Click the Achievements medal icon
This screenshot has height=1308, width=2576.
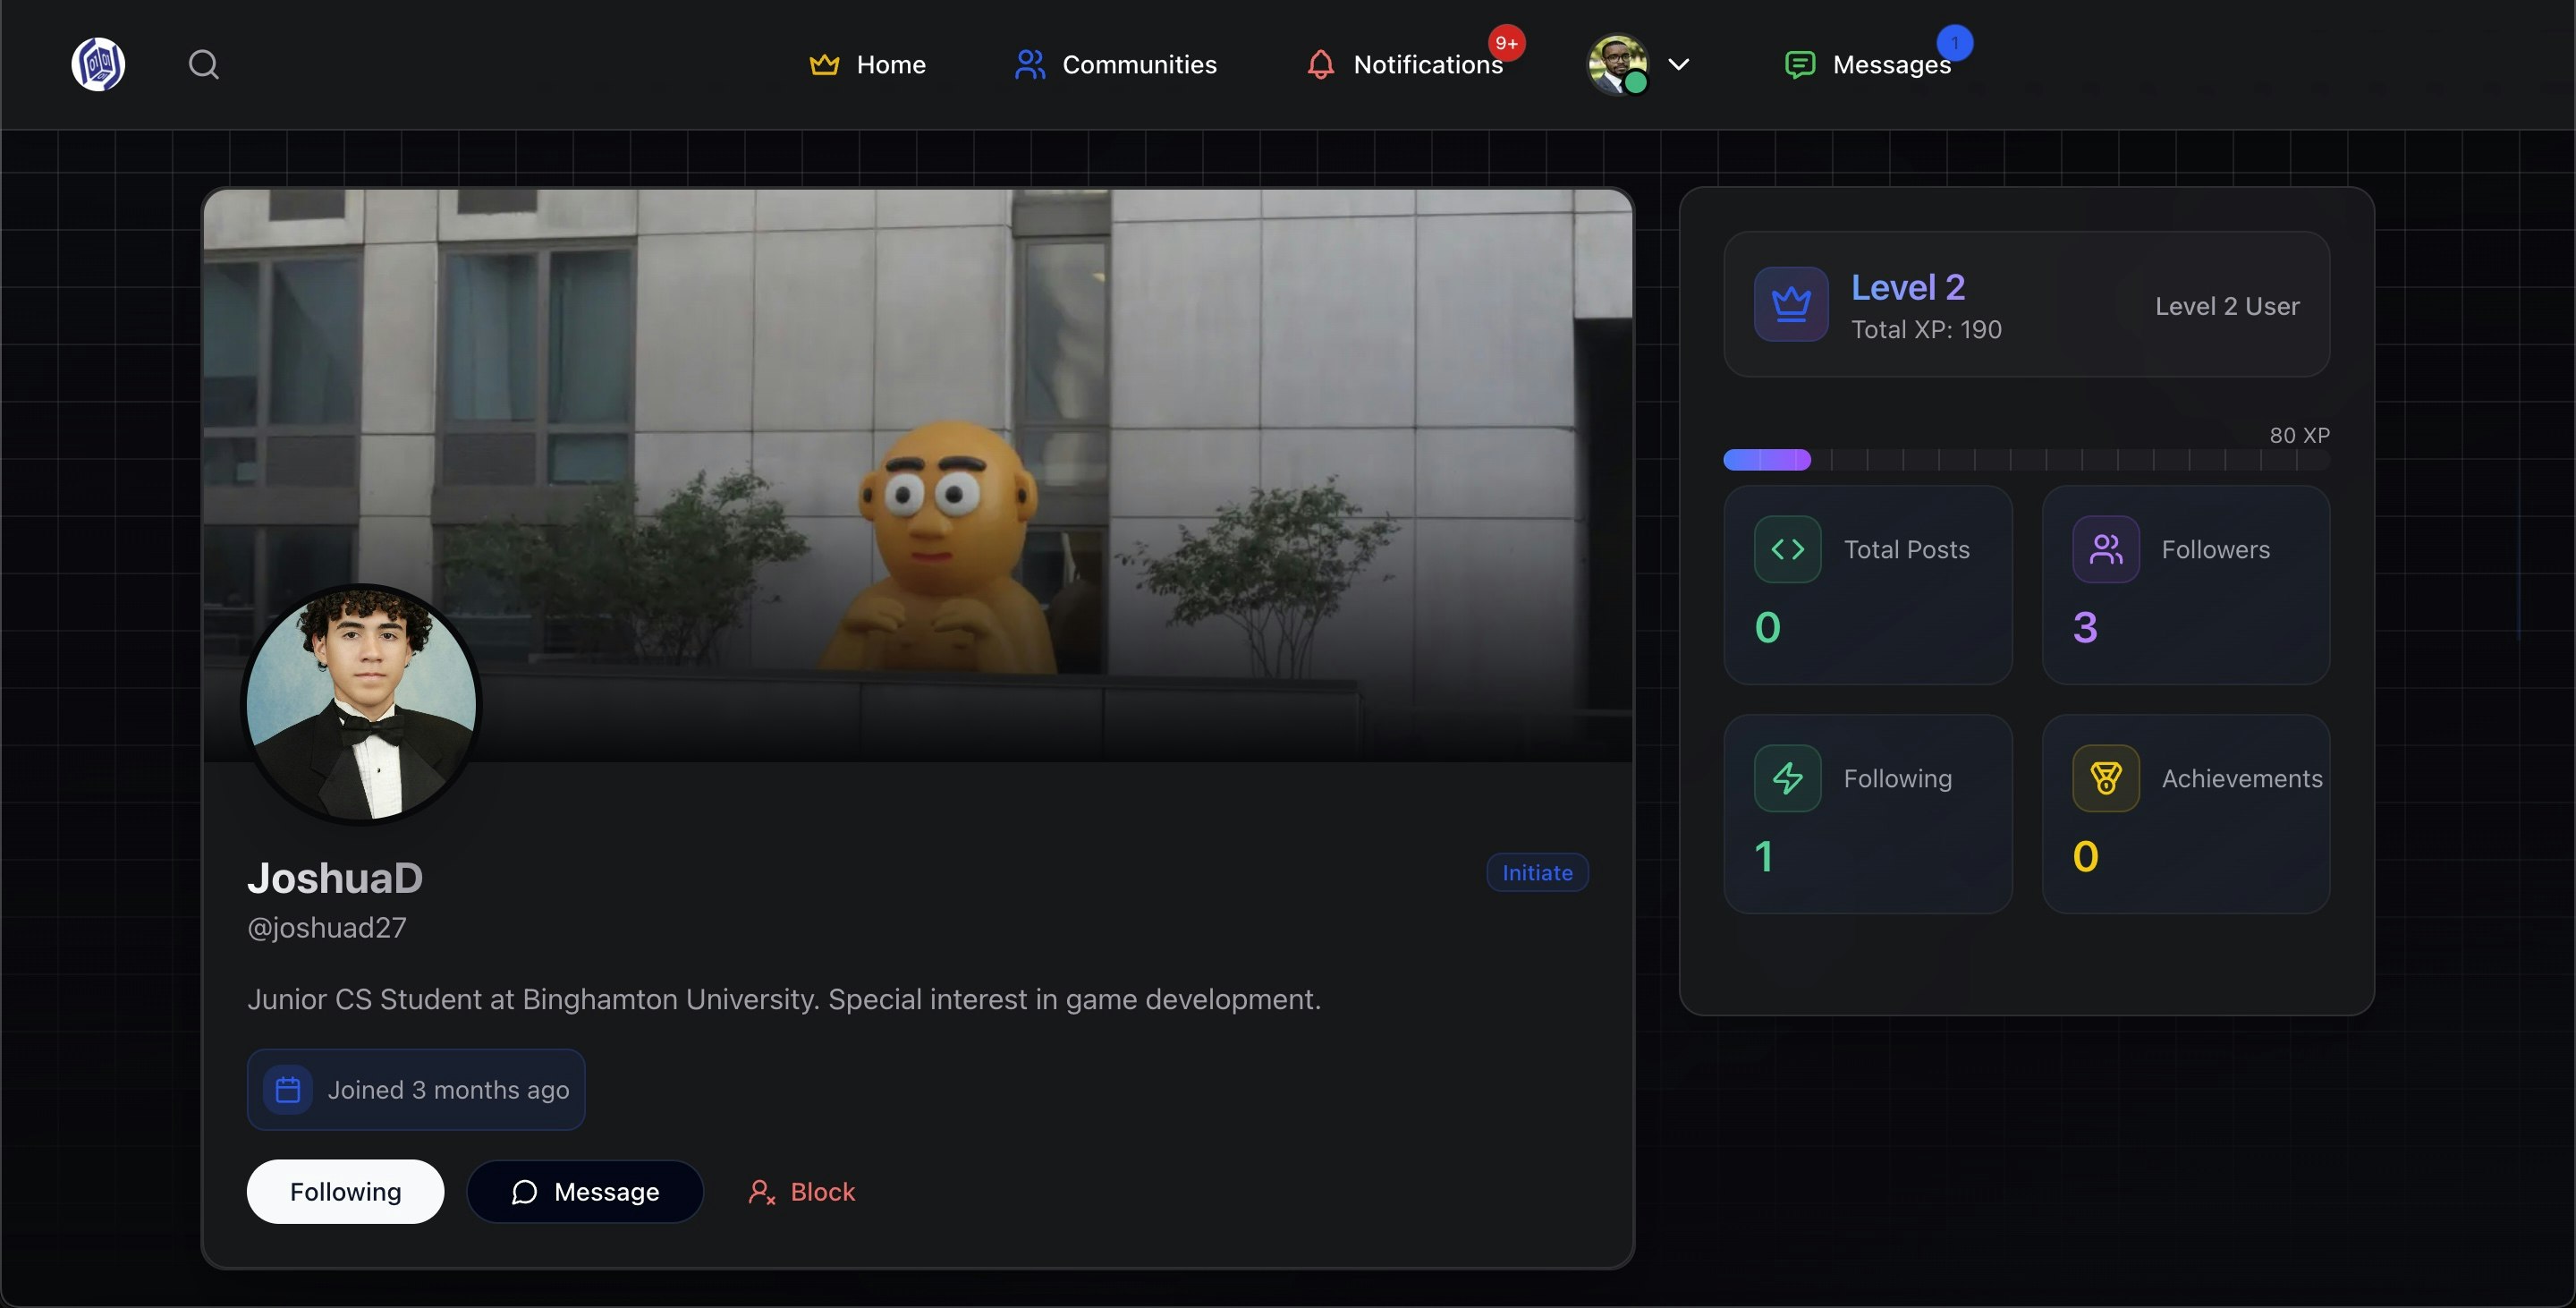pos(2105,778)
